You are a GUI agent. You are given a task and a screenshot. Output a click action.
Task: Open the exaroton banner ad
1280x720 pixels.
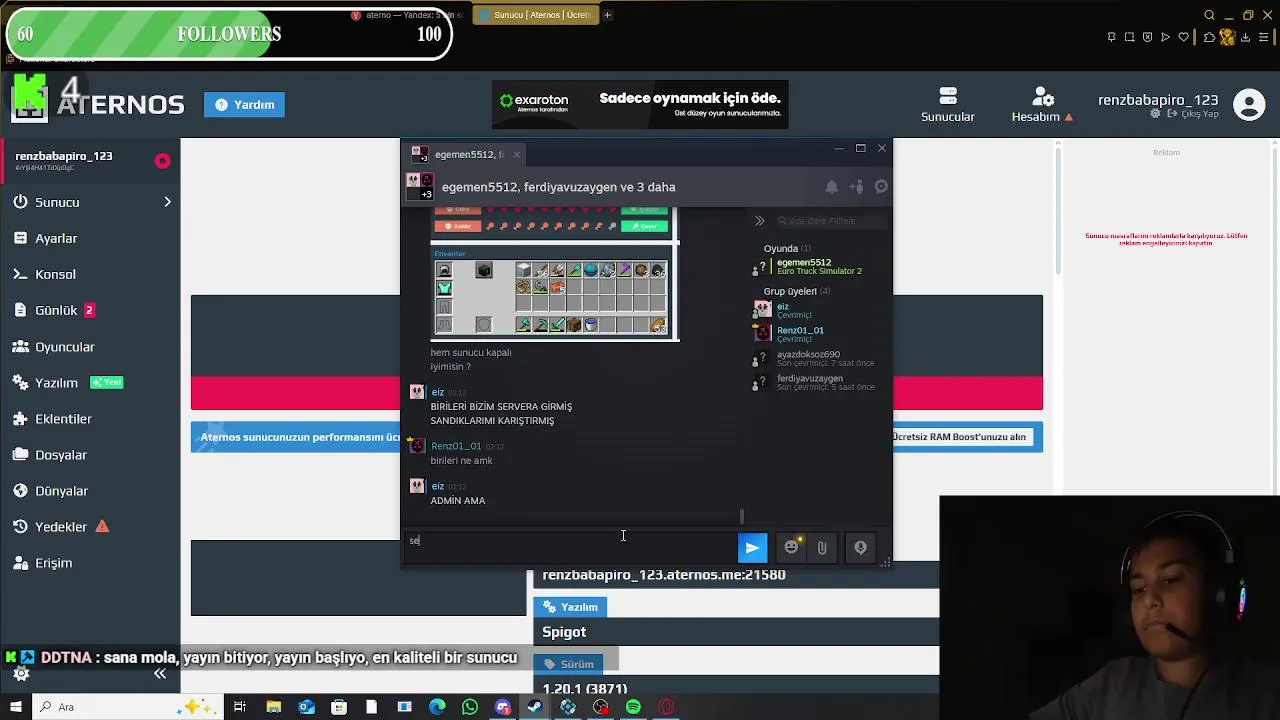pos(640,105)
